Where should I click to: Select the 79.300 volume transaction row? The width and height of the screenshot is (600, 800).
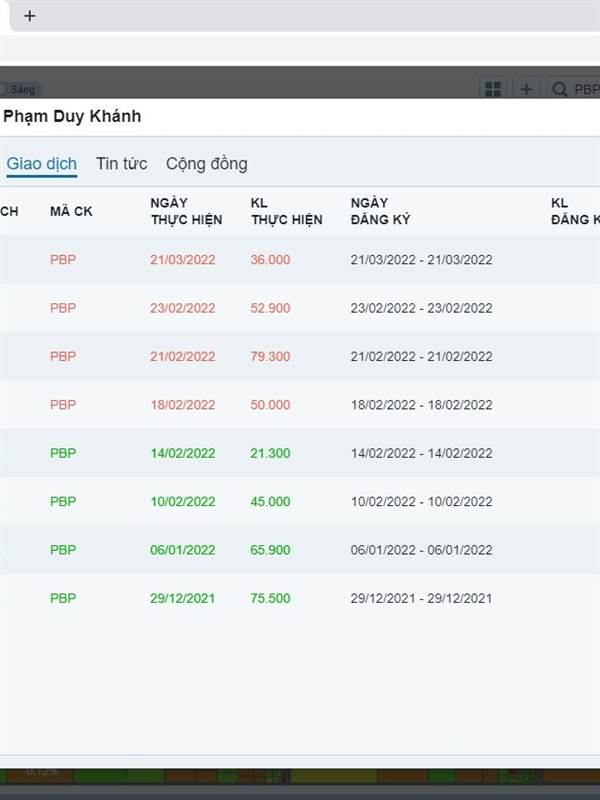point(300,356)
